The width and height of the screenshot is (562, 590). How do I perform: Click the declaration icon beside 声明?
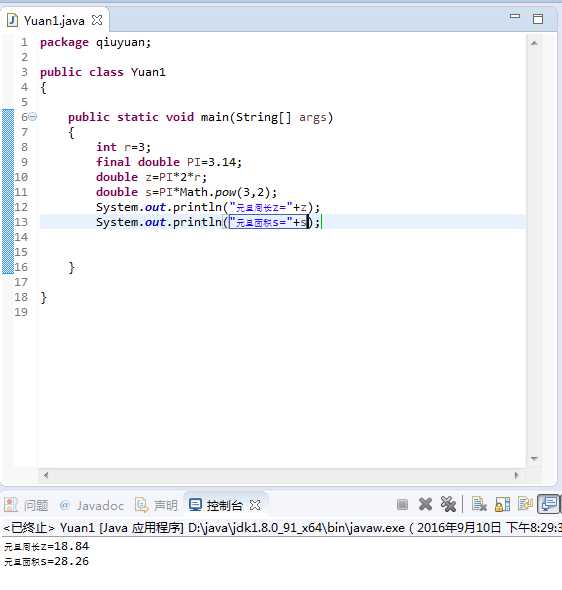point(141,505)
